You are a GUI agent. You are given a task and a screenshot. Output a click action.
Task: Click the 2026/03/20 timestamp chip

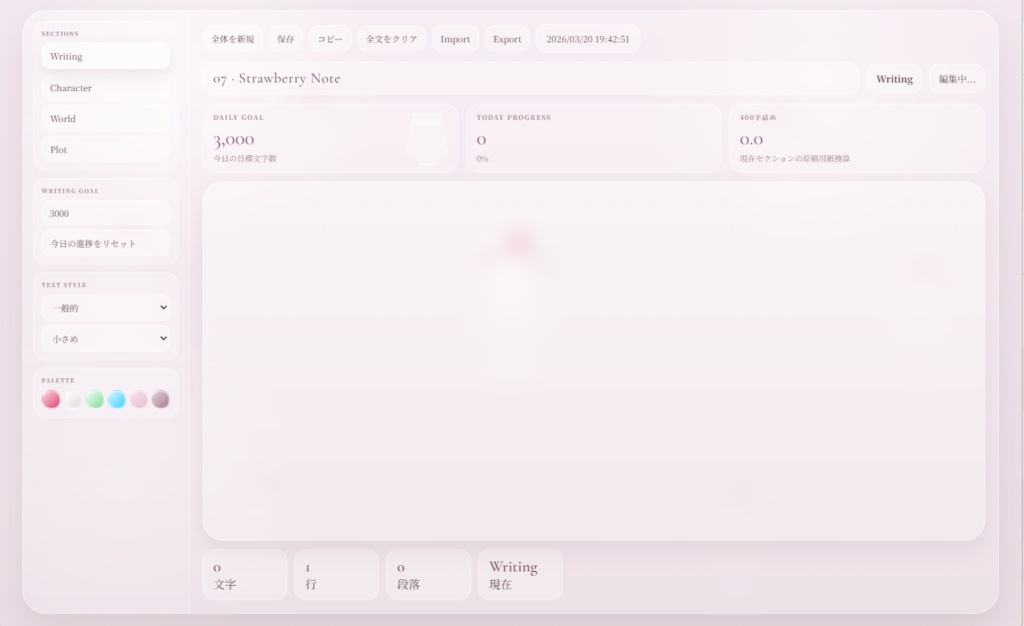[588, 39]
